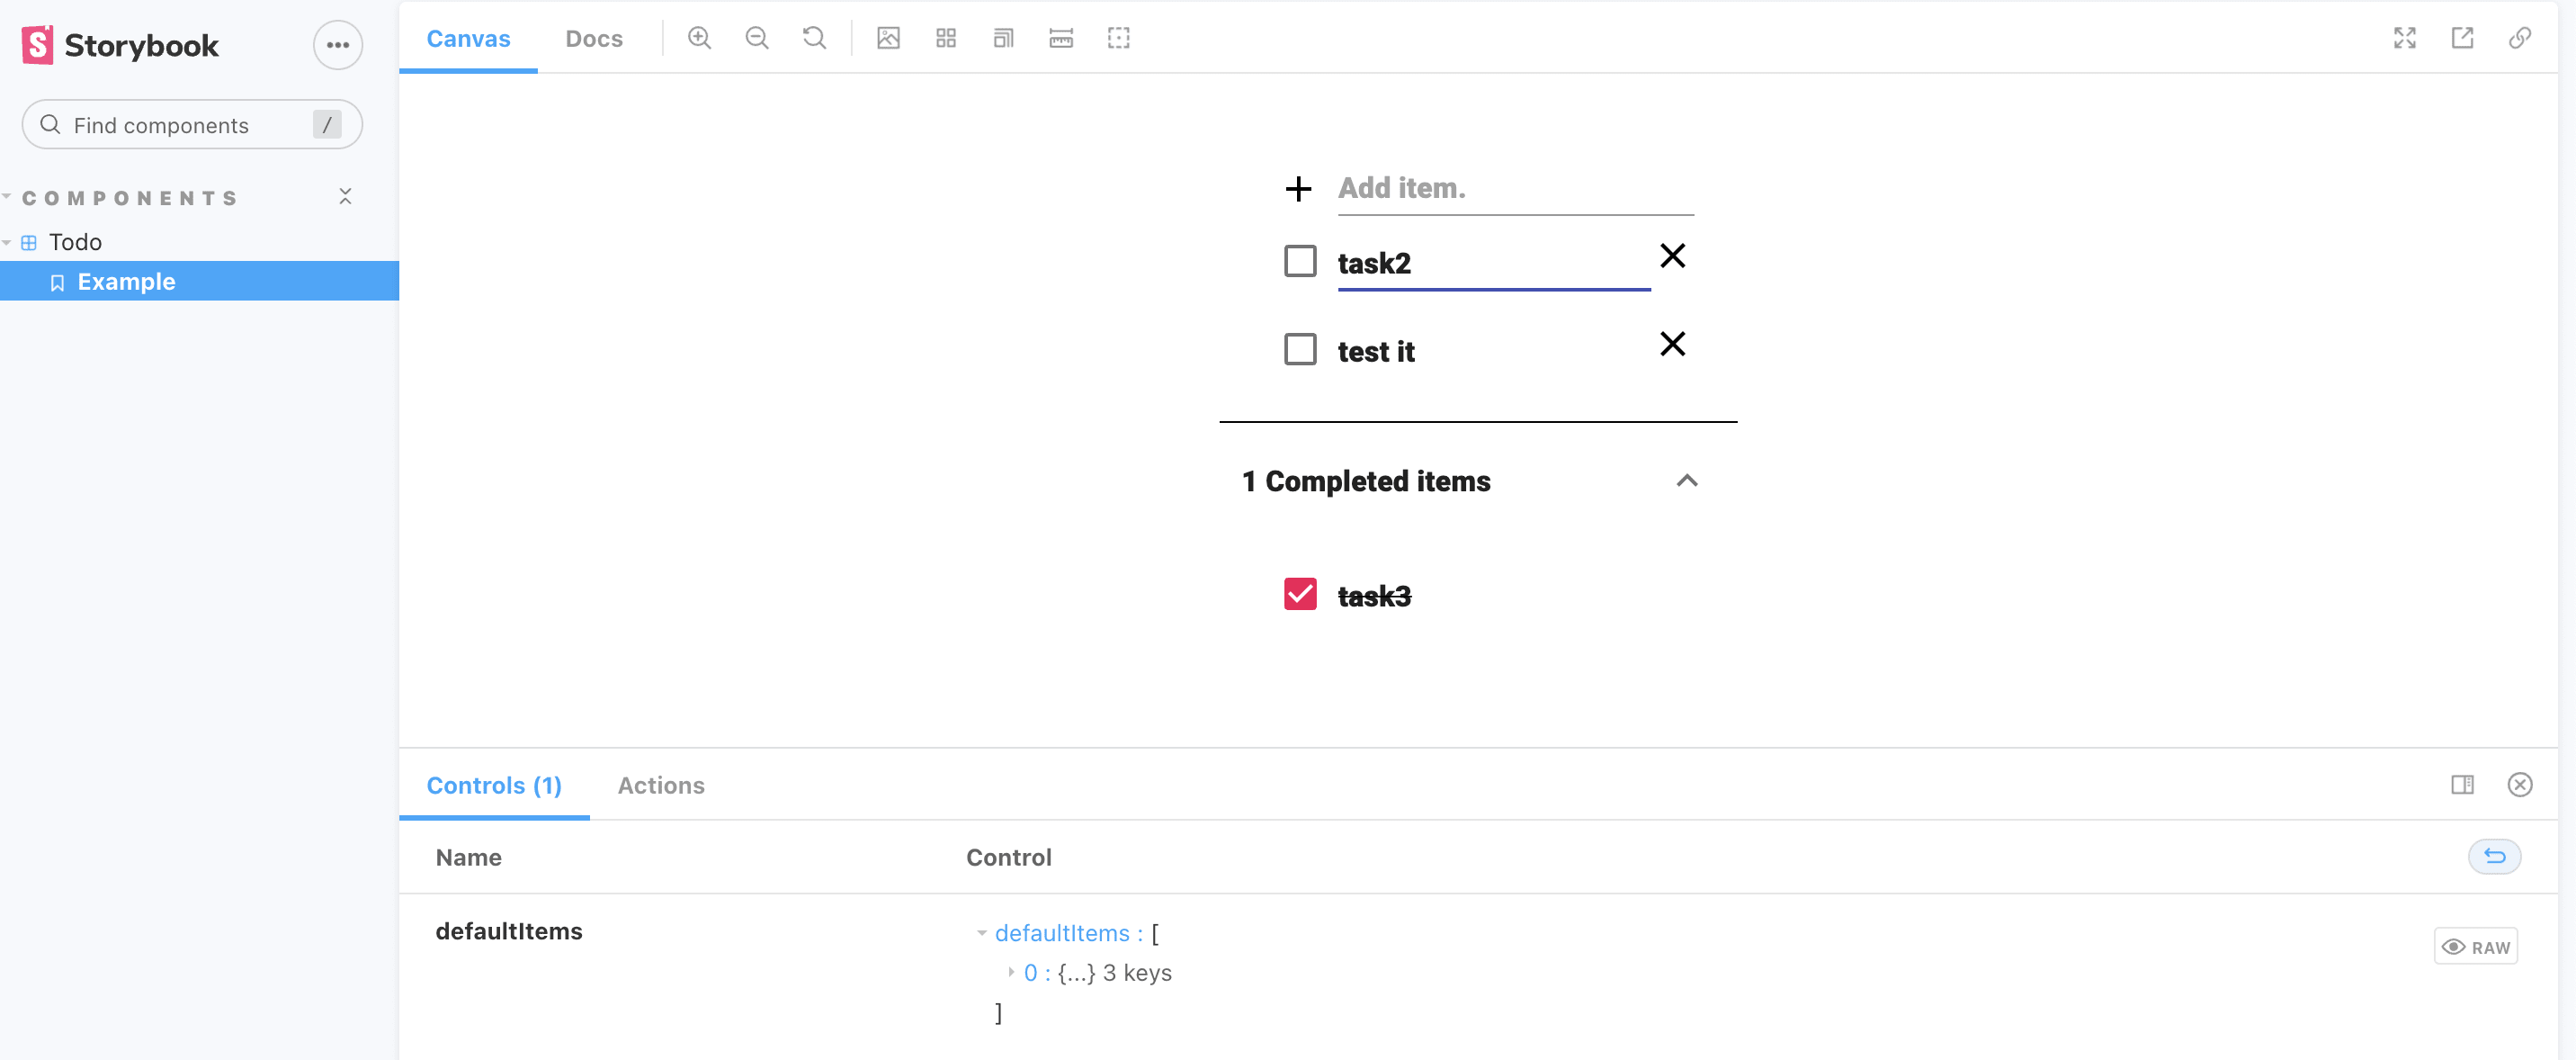
Task: Click the task3 completed item text
Action: coord(1374,596)
